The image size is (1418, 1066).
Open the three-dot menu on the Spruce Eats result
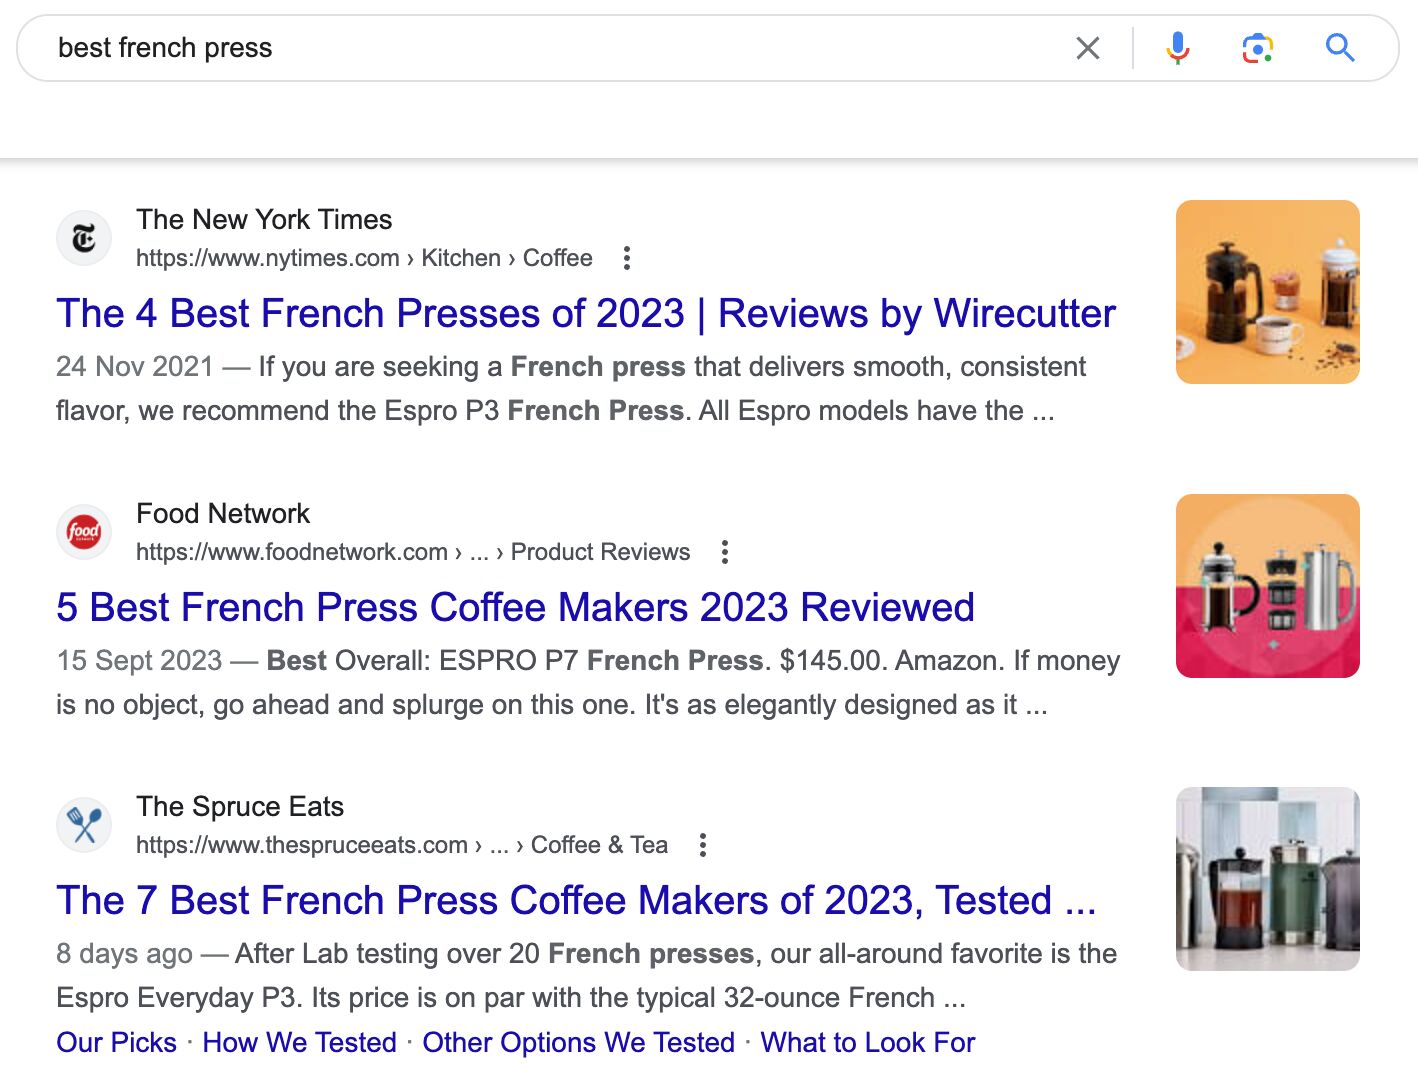click(x=702, y=845)
